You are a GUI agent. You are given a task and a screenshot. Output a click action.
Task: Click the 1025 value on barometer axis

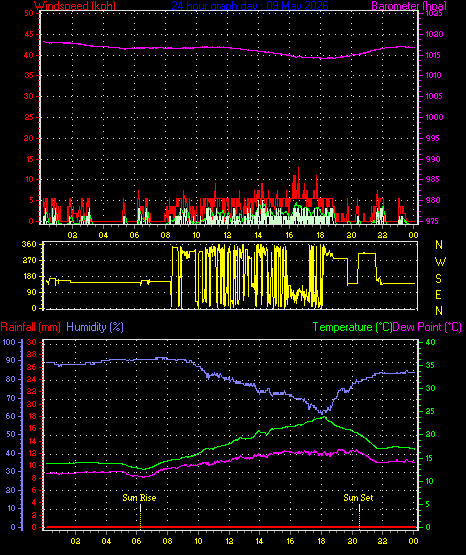pyautogui.click(x=434, y=14)
